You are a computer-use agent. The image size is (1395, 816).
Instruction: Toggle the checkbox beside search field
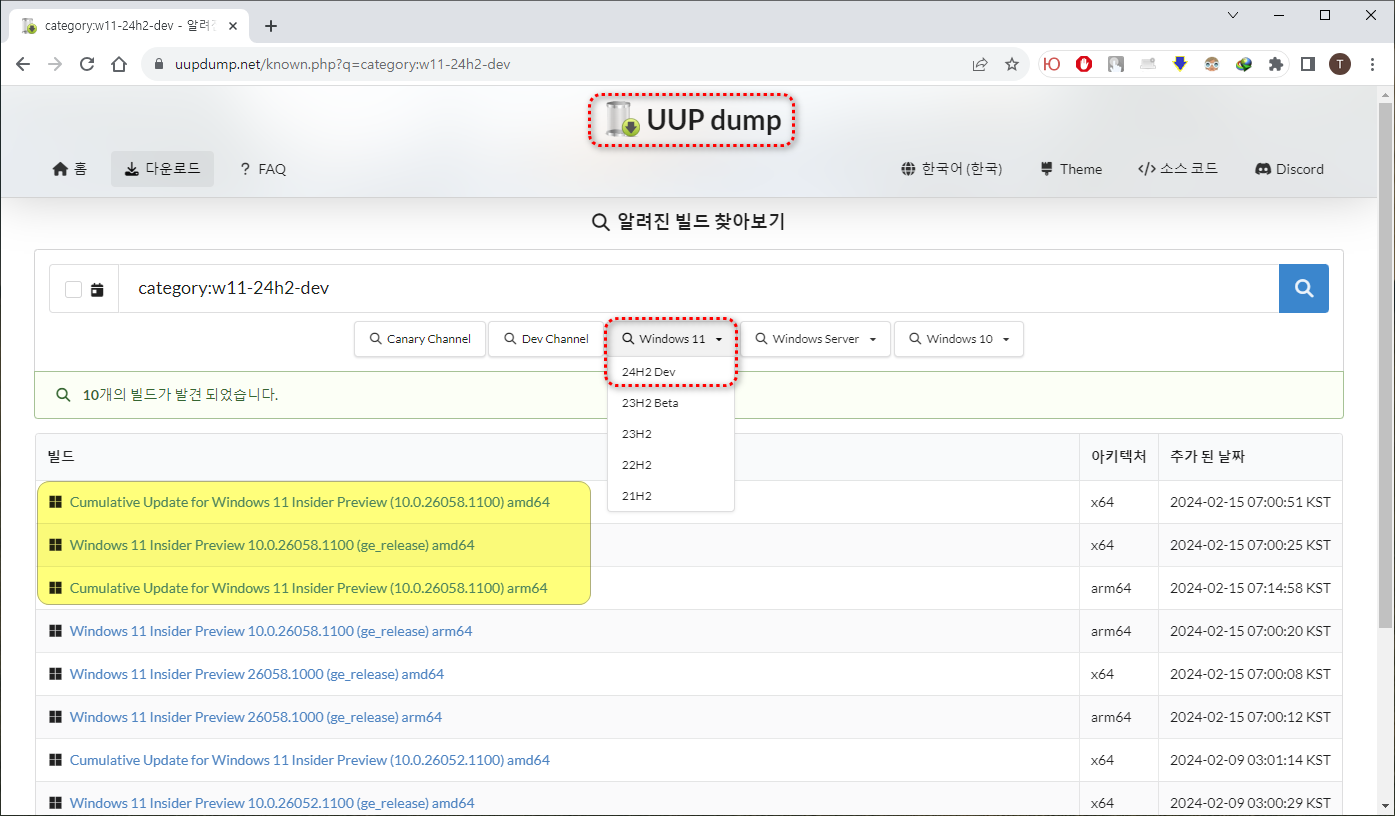point(73,290)
